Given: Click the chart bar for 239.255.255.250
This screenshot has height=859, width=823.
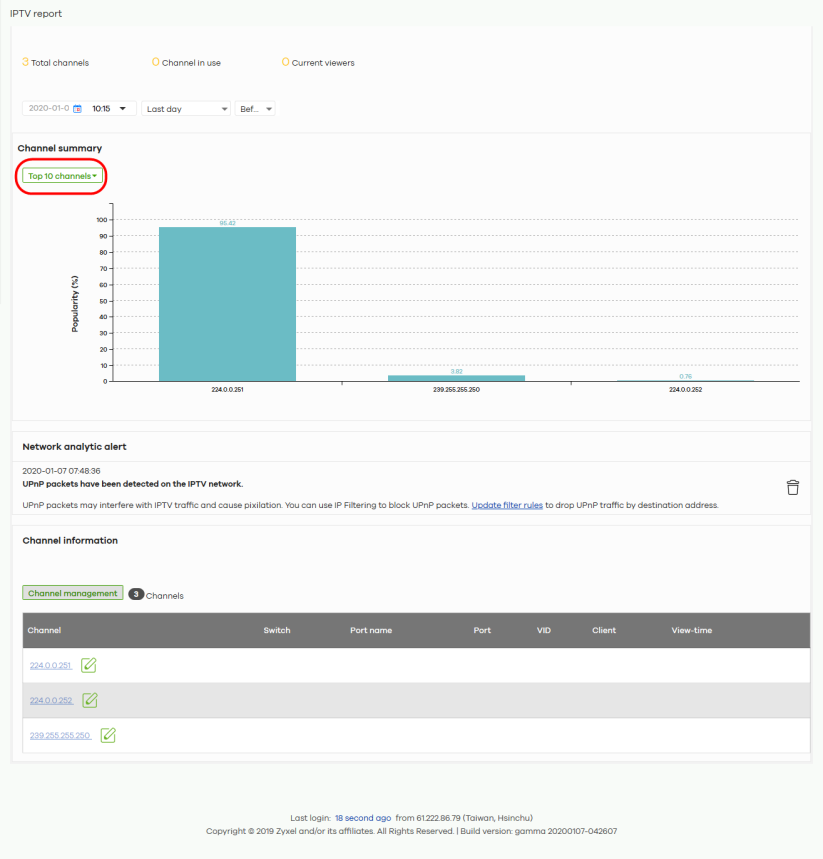Looking at the screenshot, I should point(456,378).
